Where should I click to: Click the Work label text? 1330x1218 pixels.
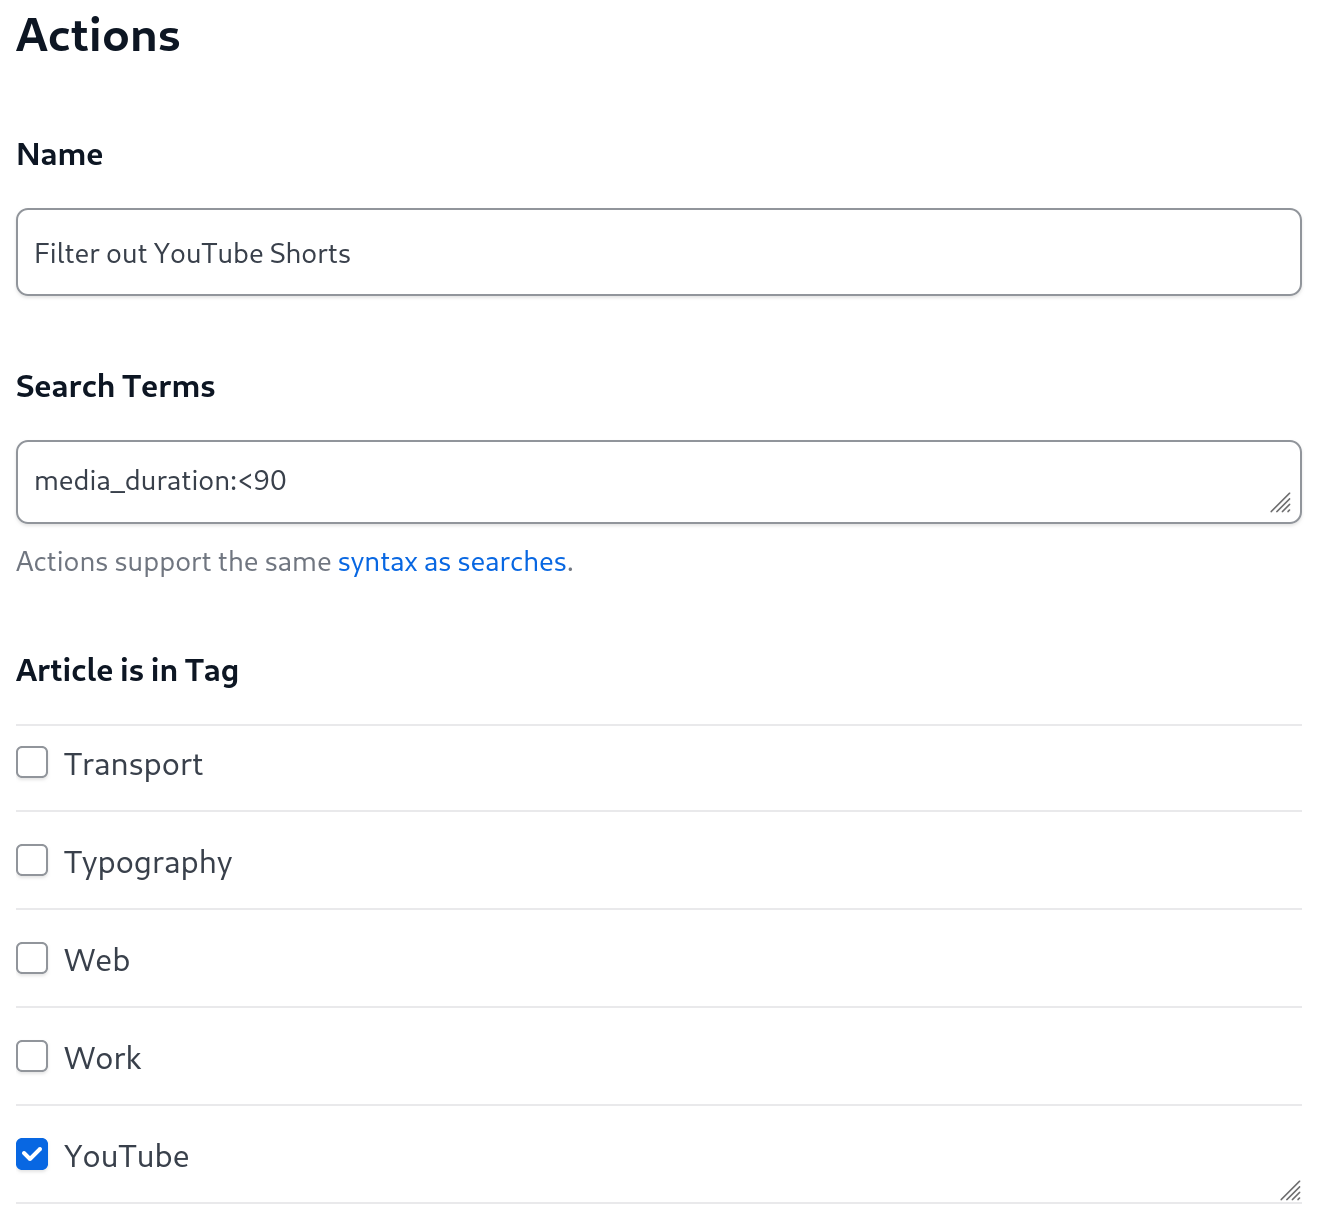pos(103,1058)
